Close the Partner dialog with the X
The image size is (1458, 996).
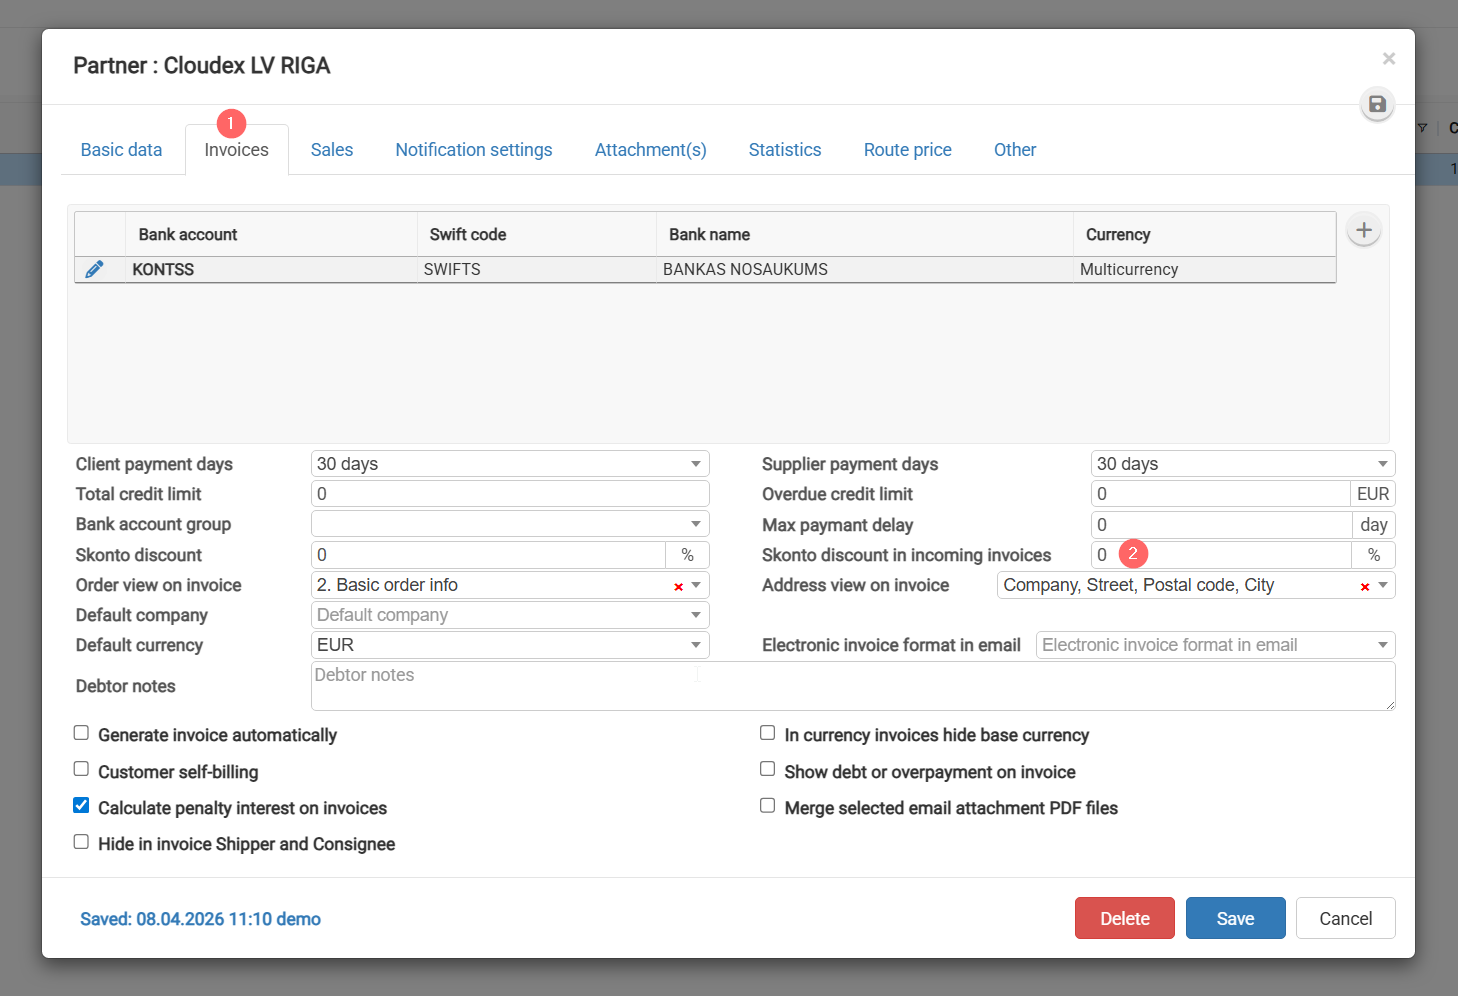(x=1389, y=59)
